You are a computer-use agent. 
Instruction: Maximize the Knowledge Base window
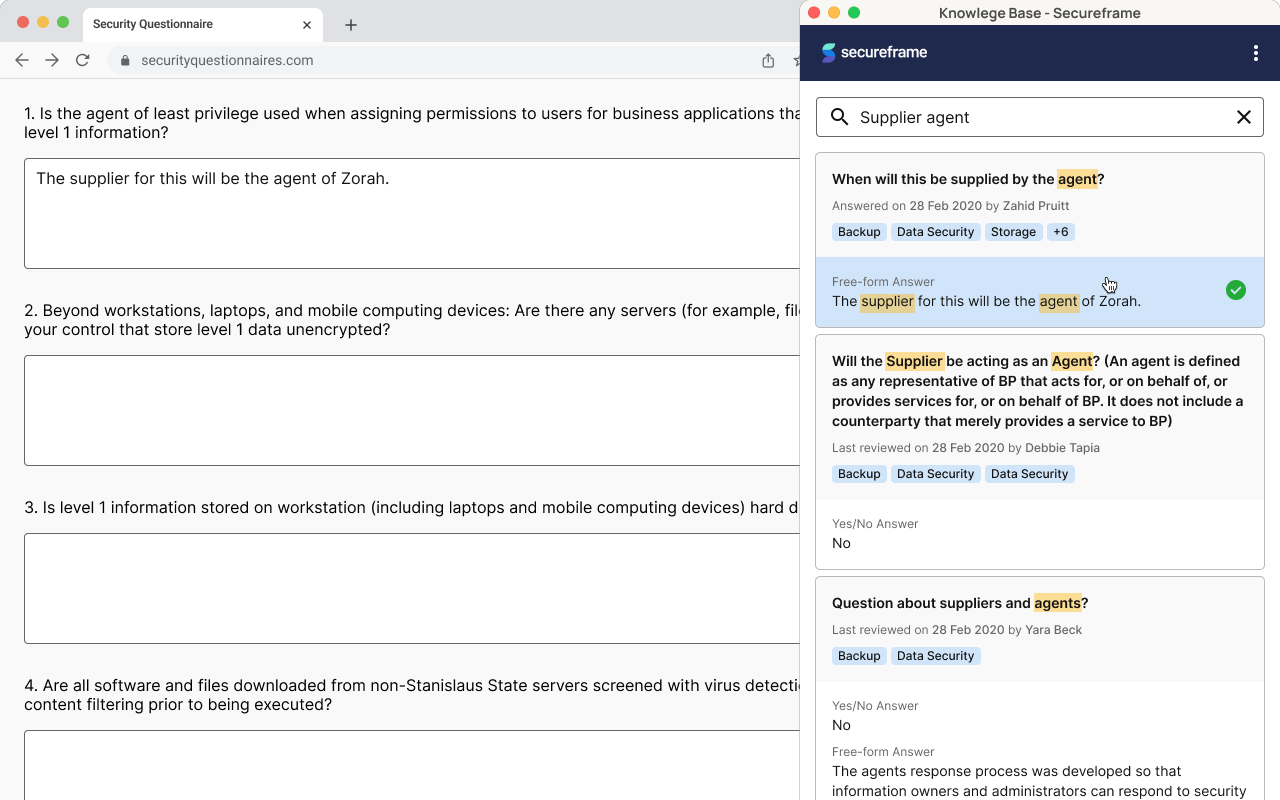click(854, 13)
